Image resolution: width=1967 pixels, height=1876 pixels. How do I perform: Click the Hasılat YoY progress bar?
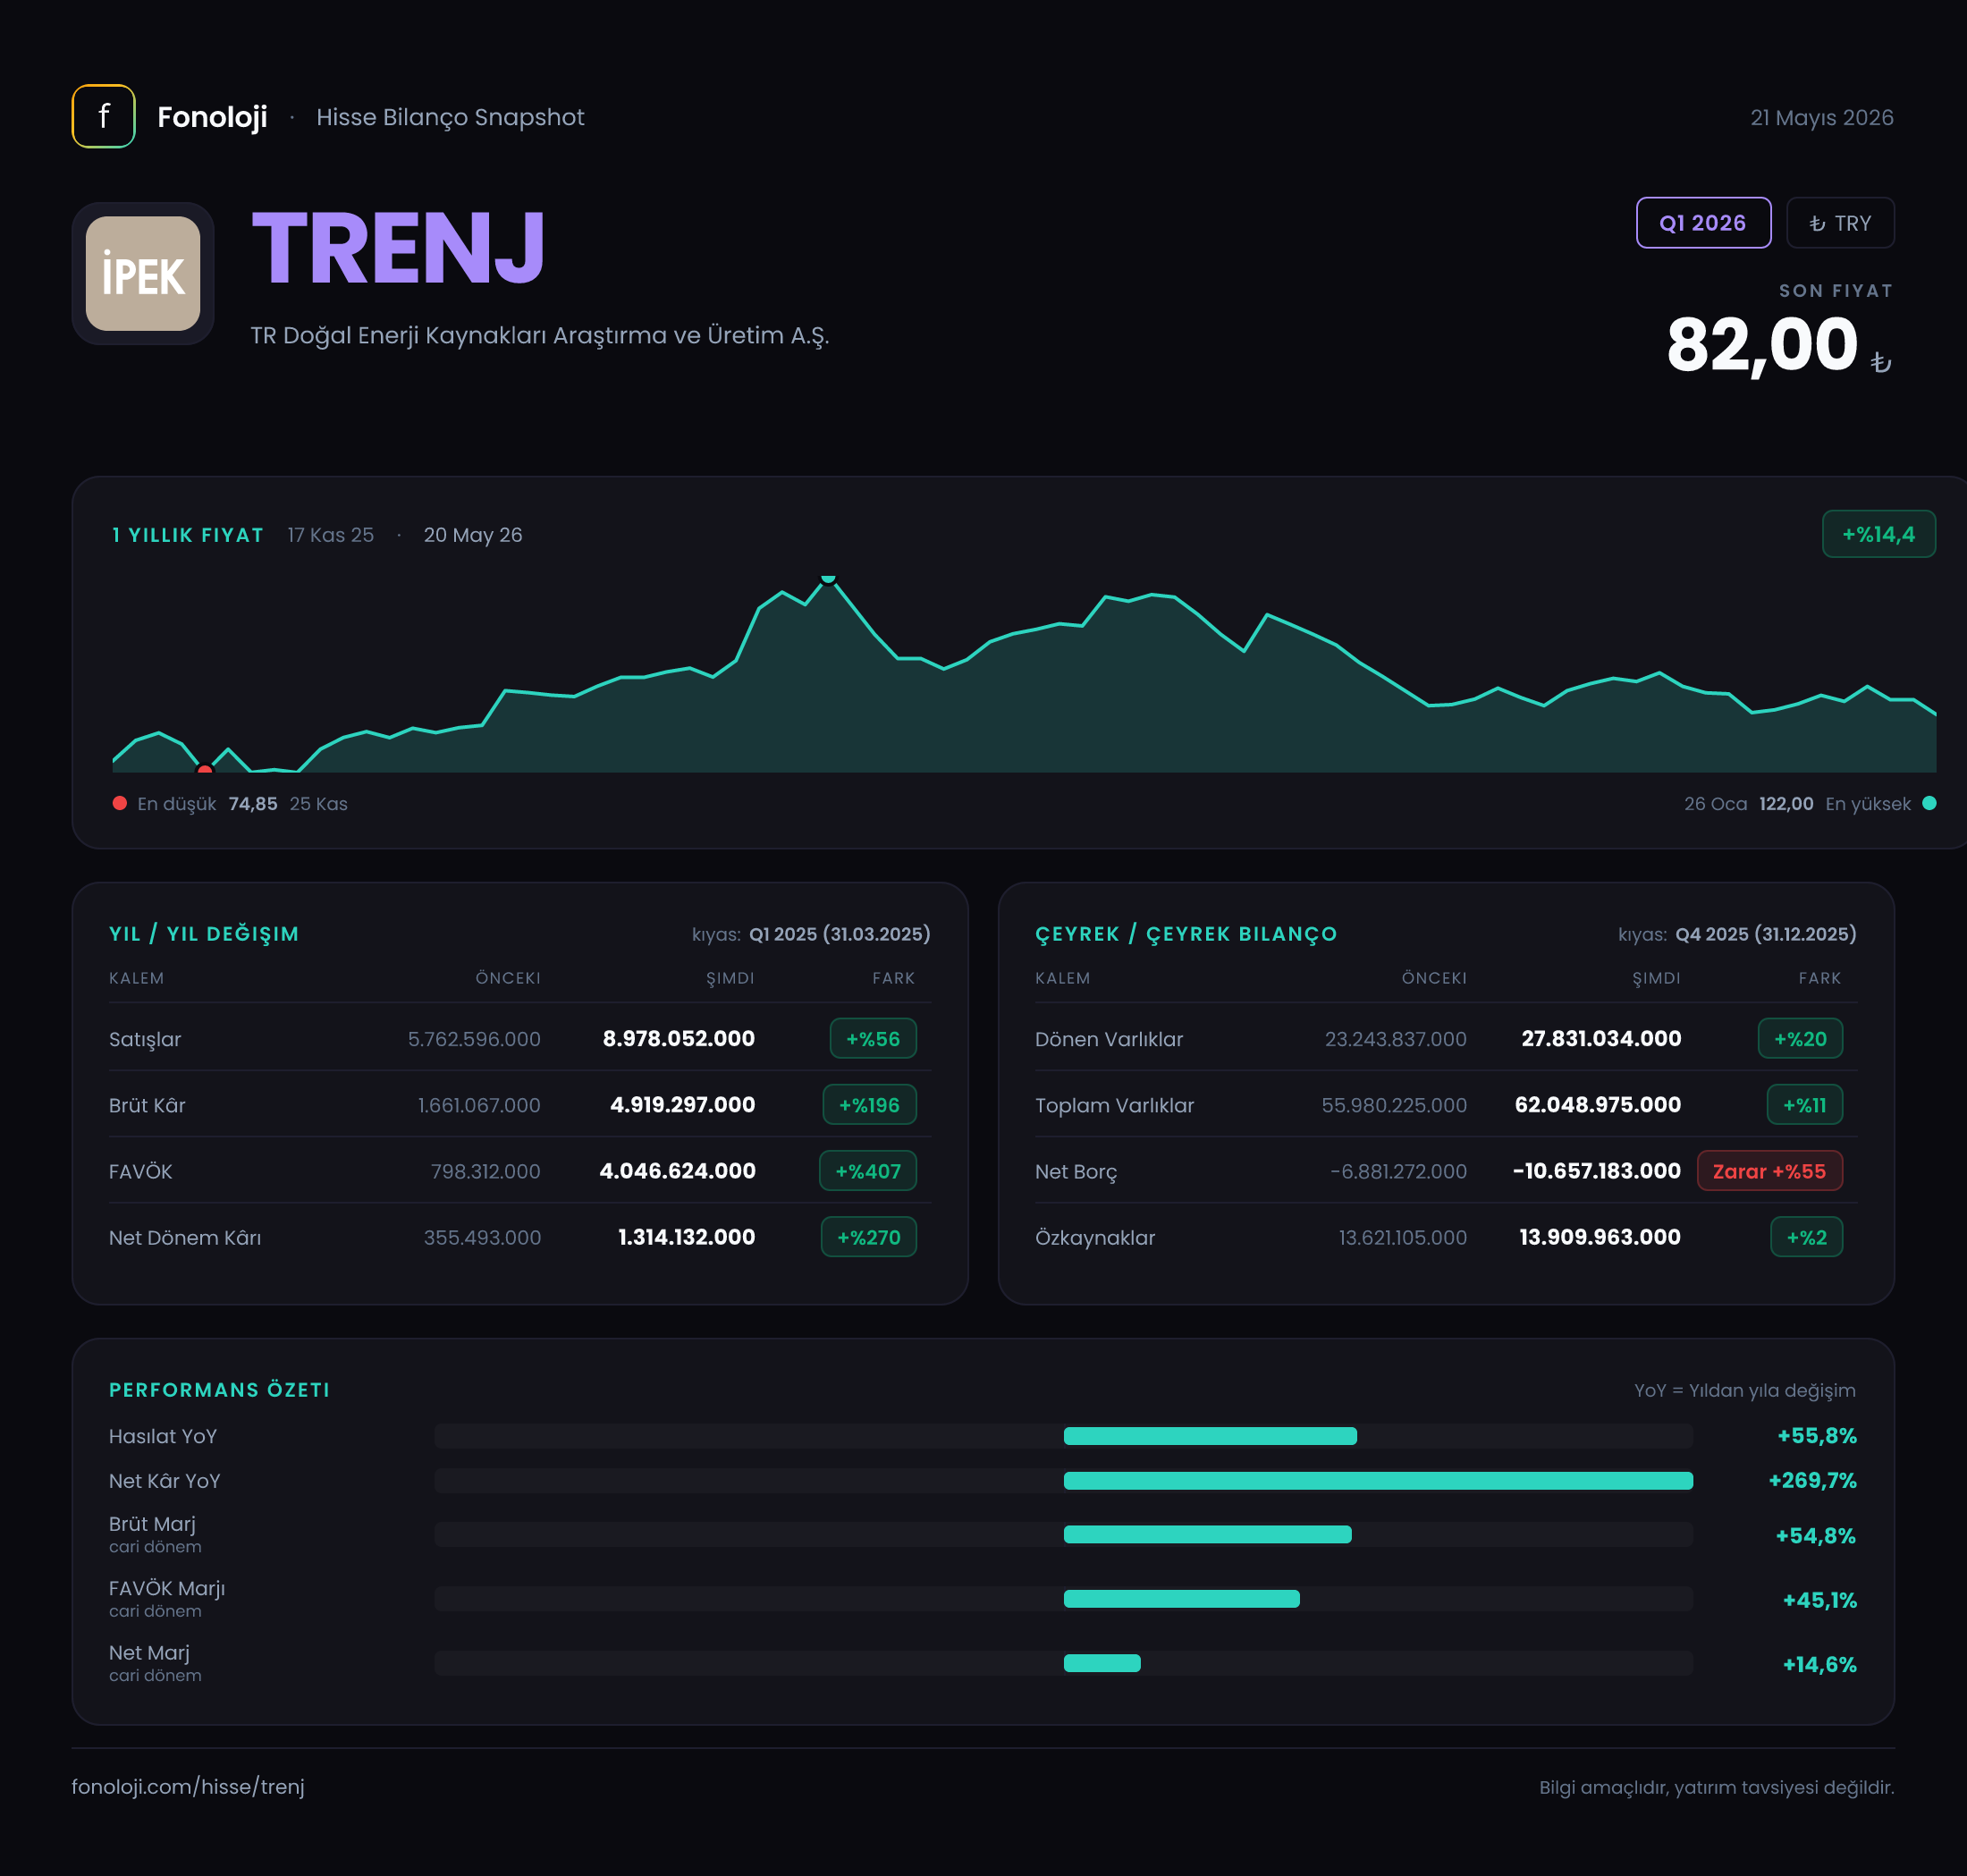[x=1063, y=1436]
